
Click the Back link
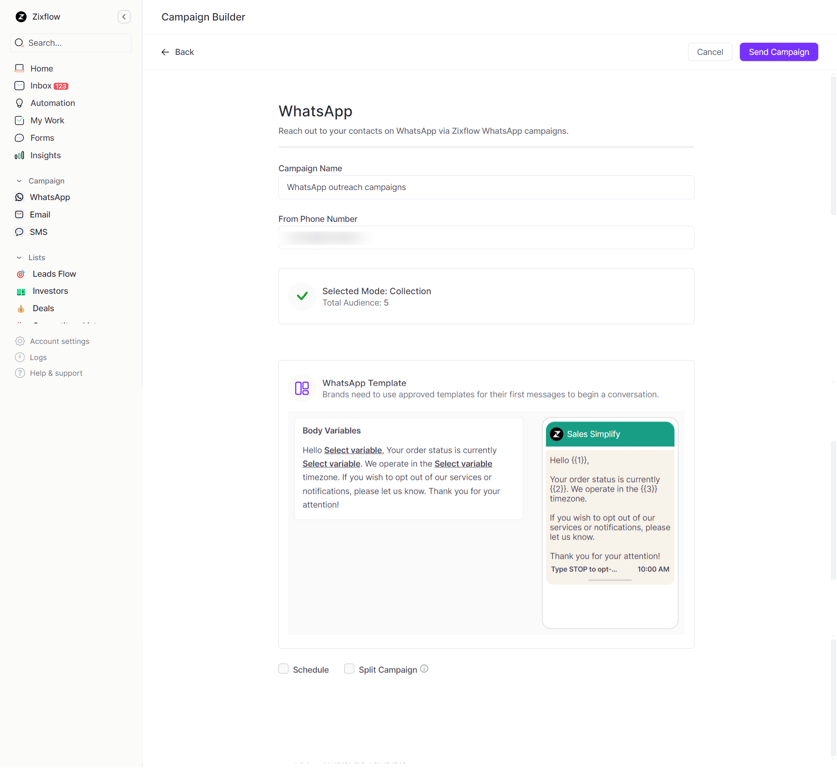click(x=177, y=51)
